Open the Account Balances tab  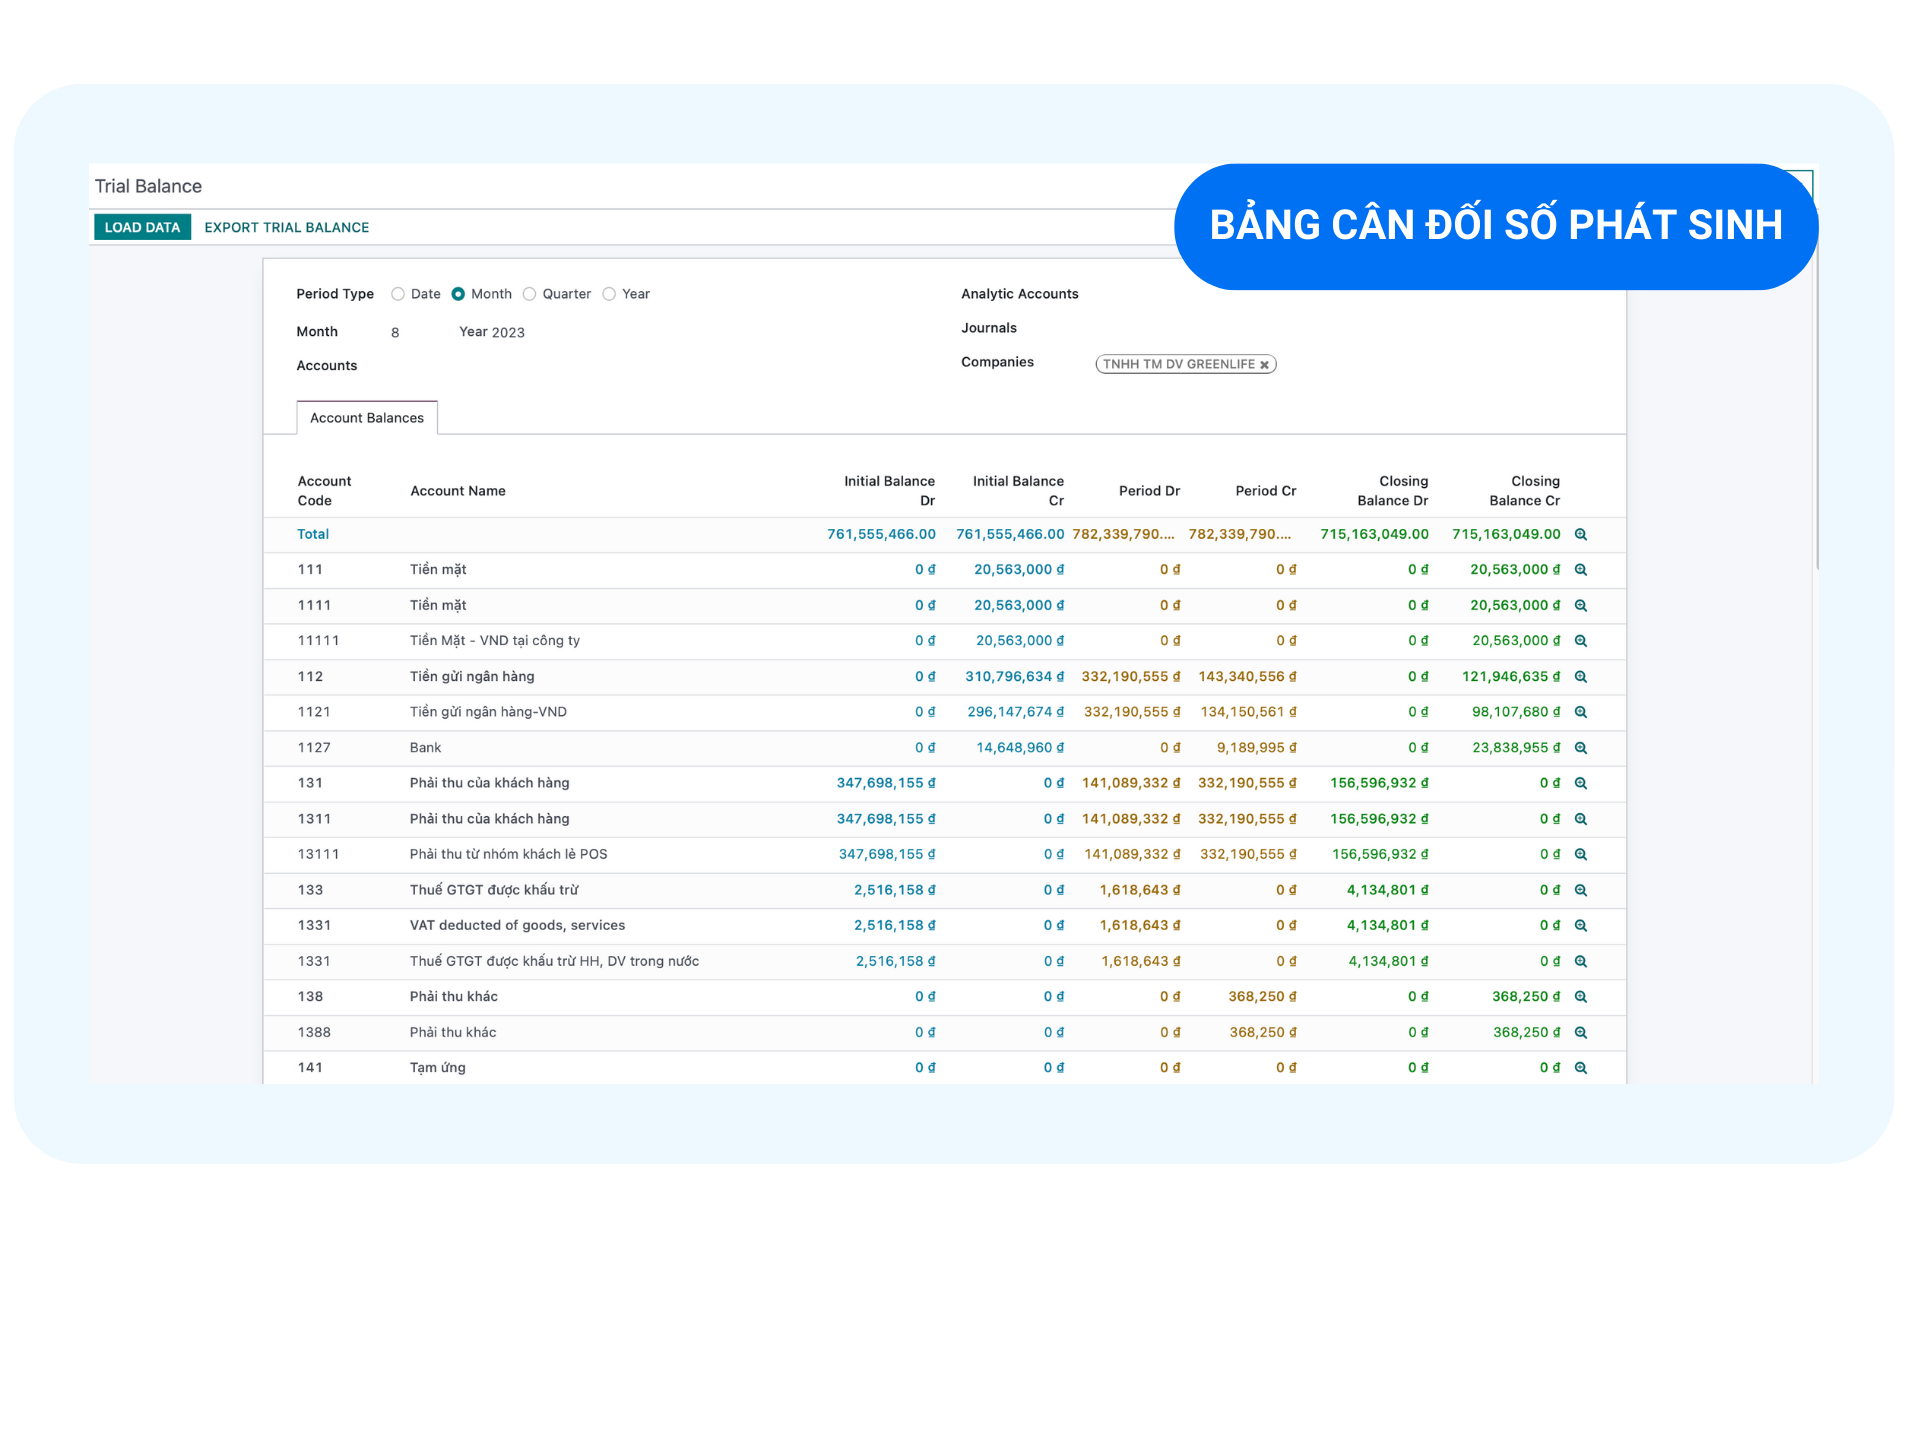point(367,418)
